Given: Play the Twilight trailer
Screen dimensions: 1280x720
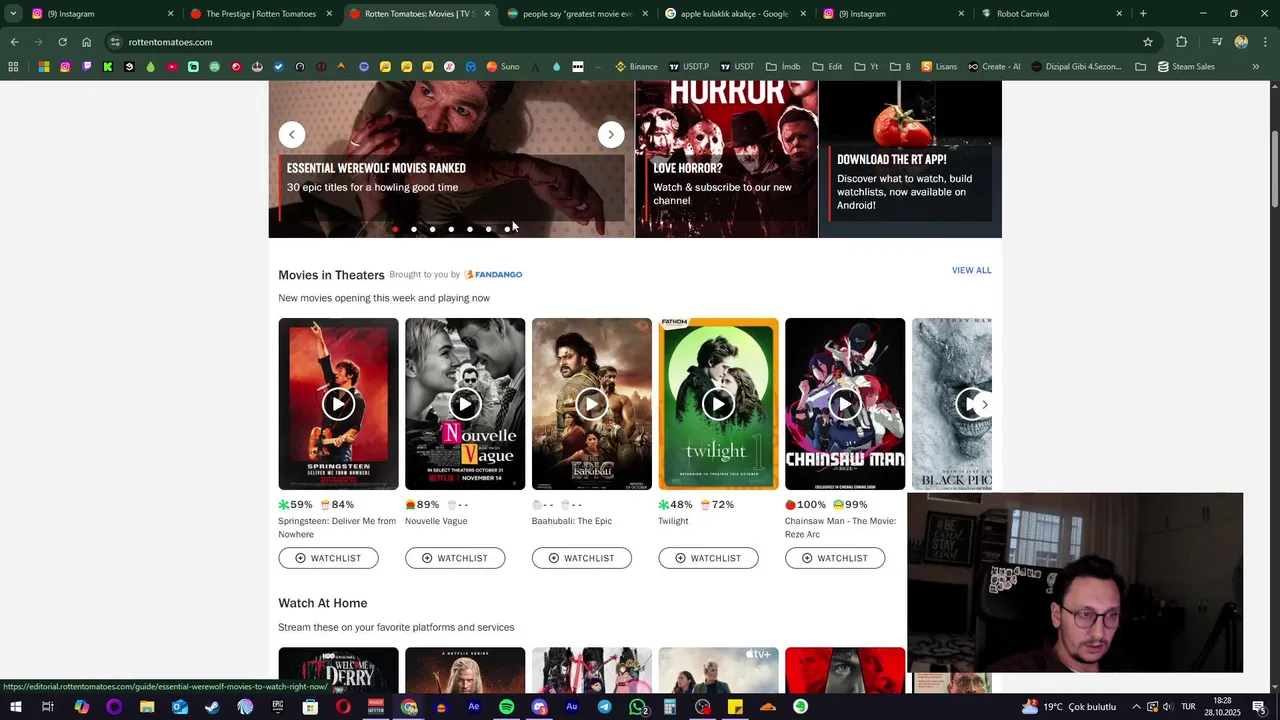Looking at the screenshot, I should point(718,404).
